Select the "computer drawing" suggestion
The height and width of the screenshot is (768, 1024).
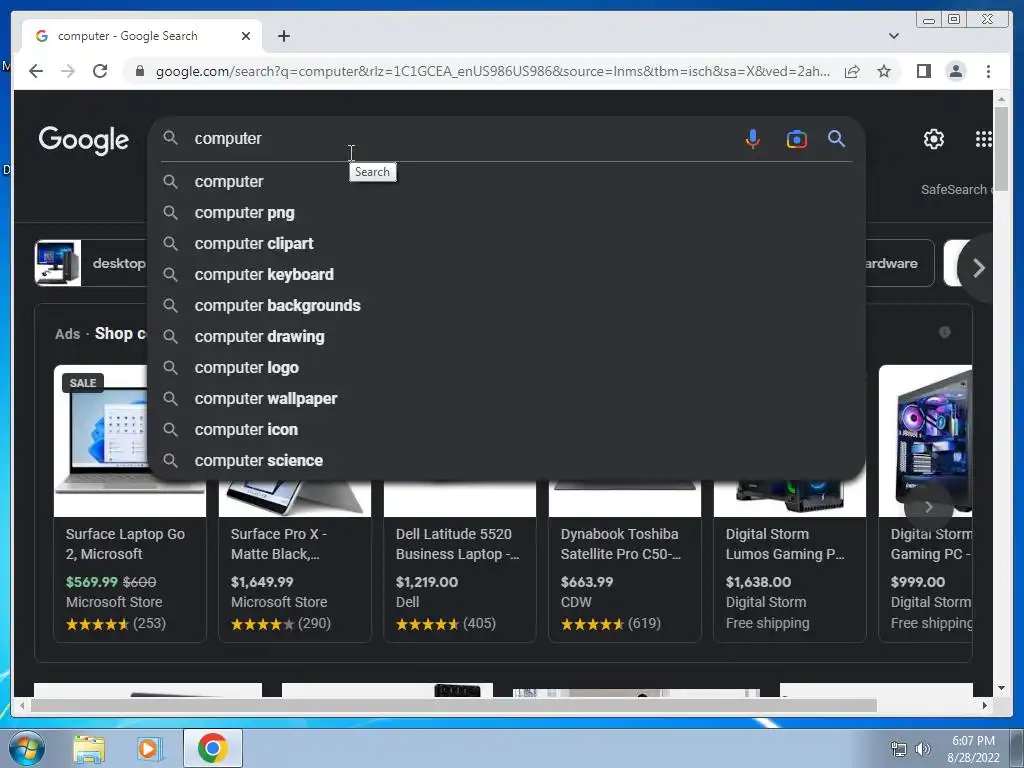(507, 337)
